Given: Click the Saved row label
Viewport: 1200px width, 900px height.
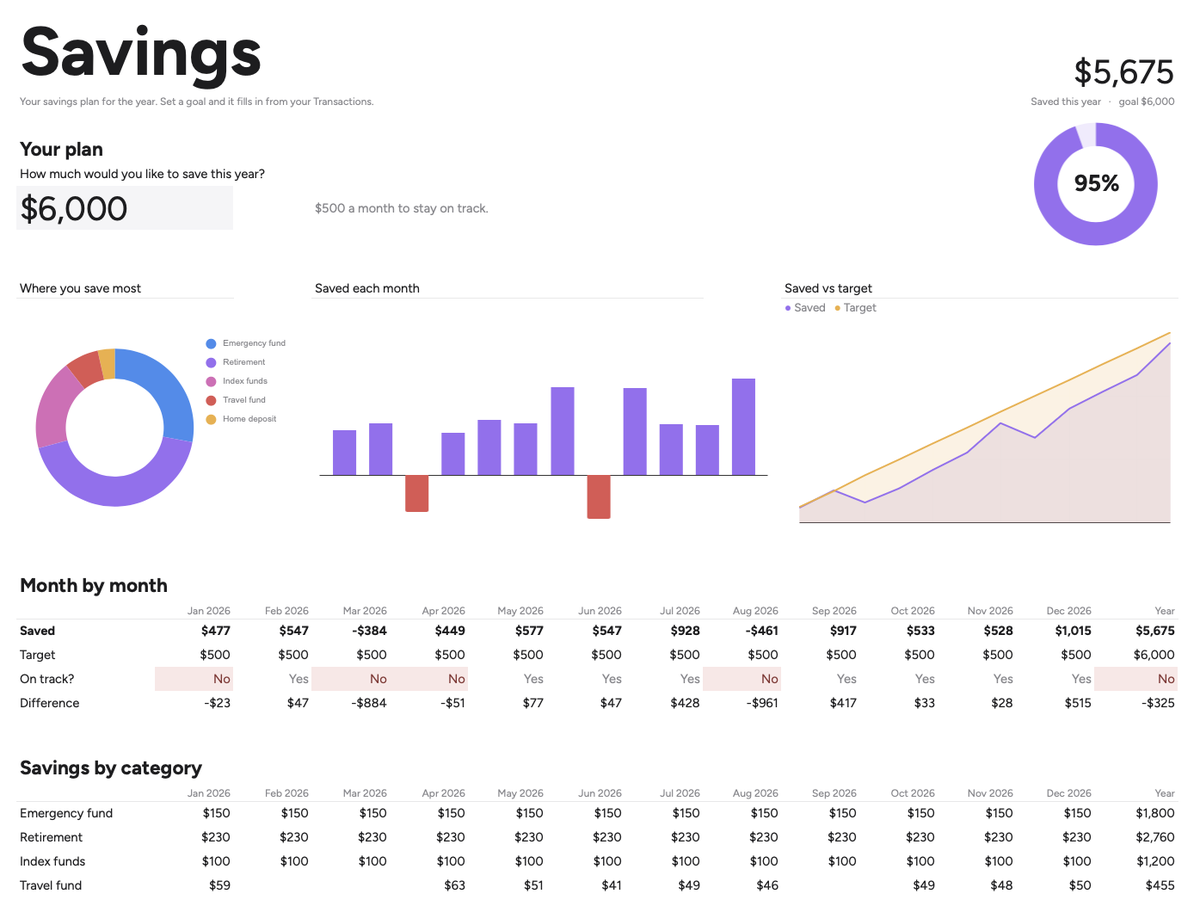Looking at the screenshot, I should tap(38, 631).
